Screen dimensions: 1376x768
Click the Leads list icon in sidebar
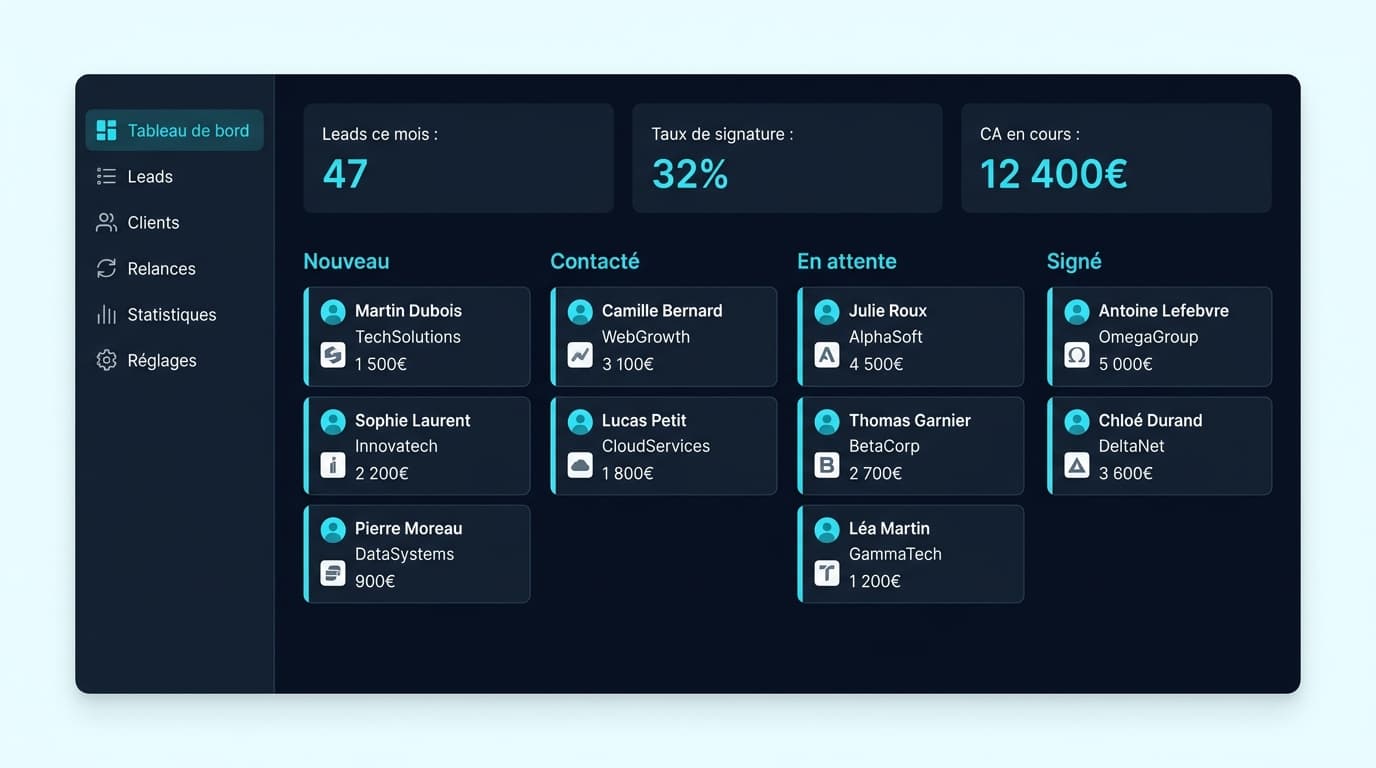[x=106, y=177]
